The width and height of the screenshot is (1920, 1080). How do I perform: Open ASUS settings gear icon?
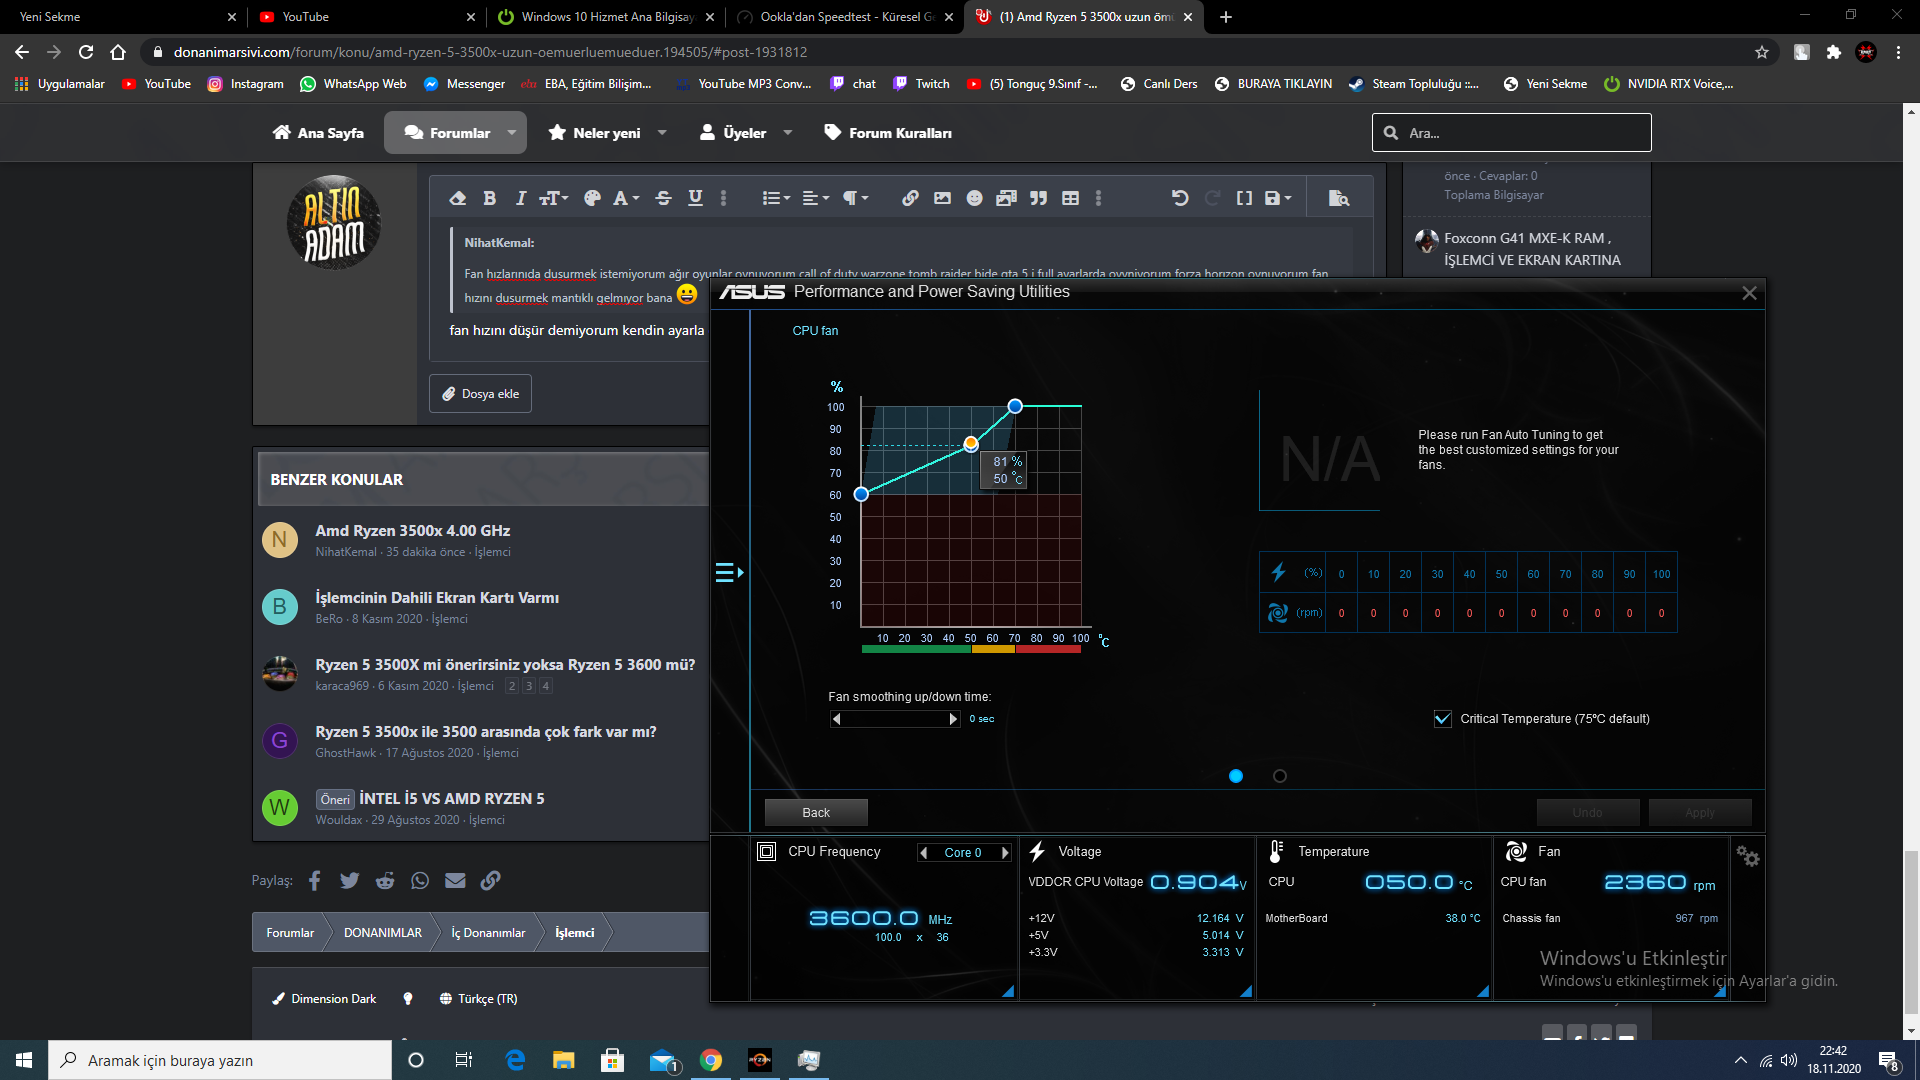(1747, 857)
